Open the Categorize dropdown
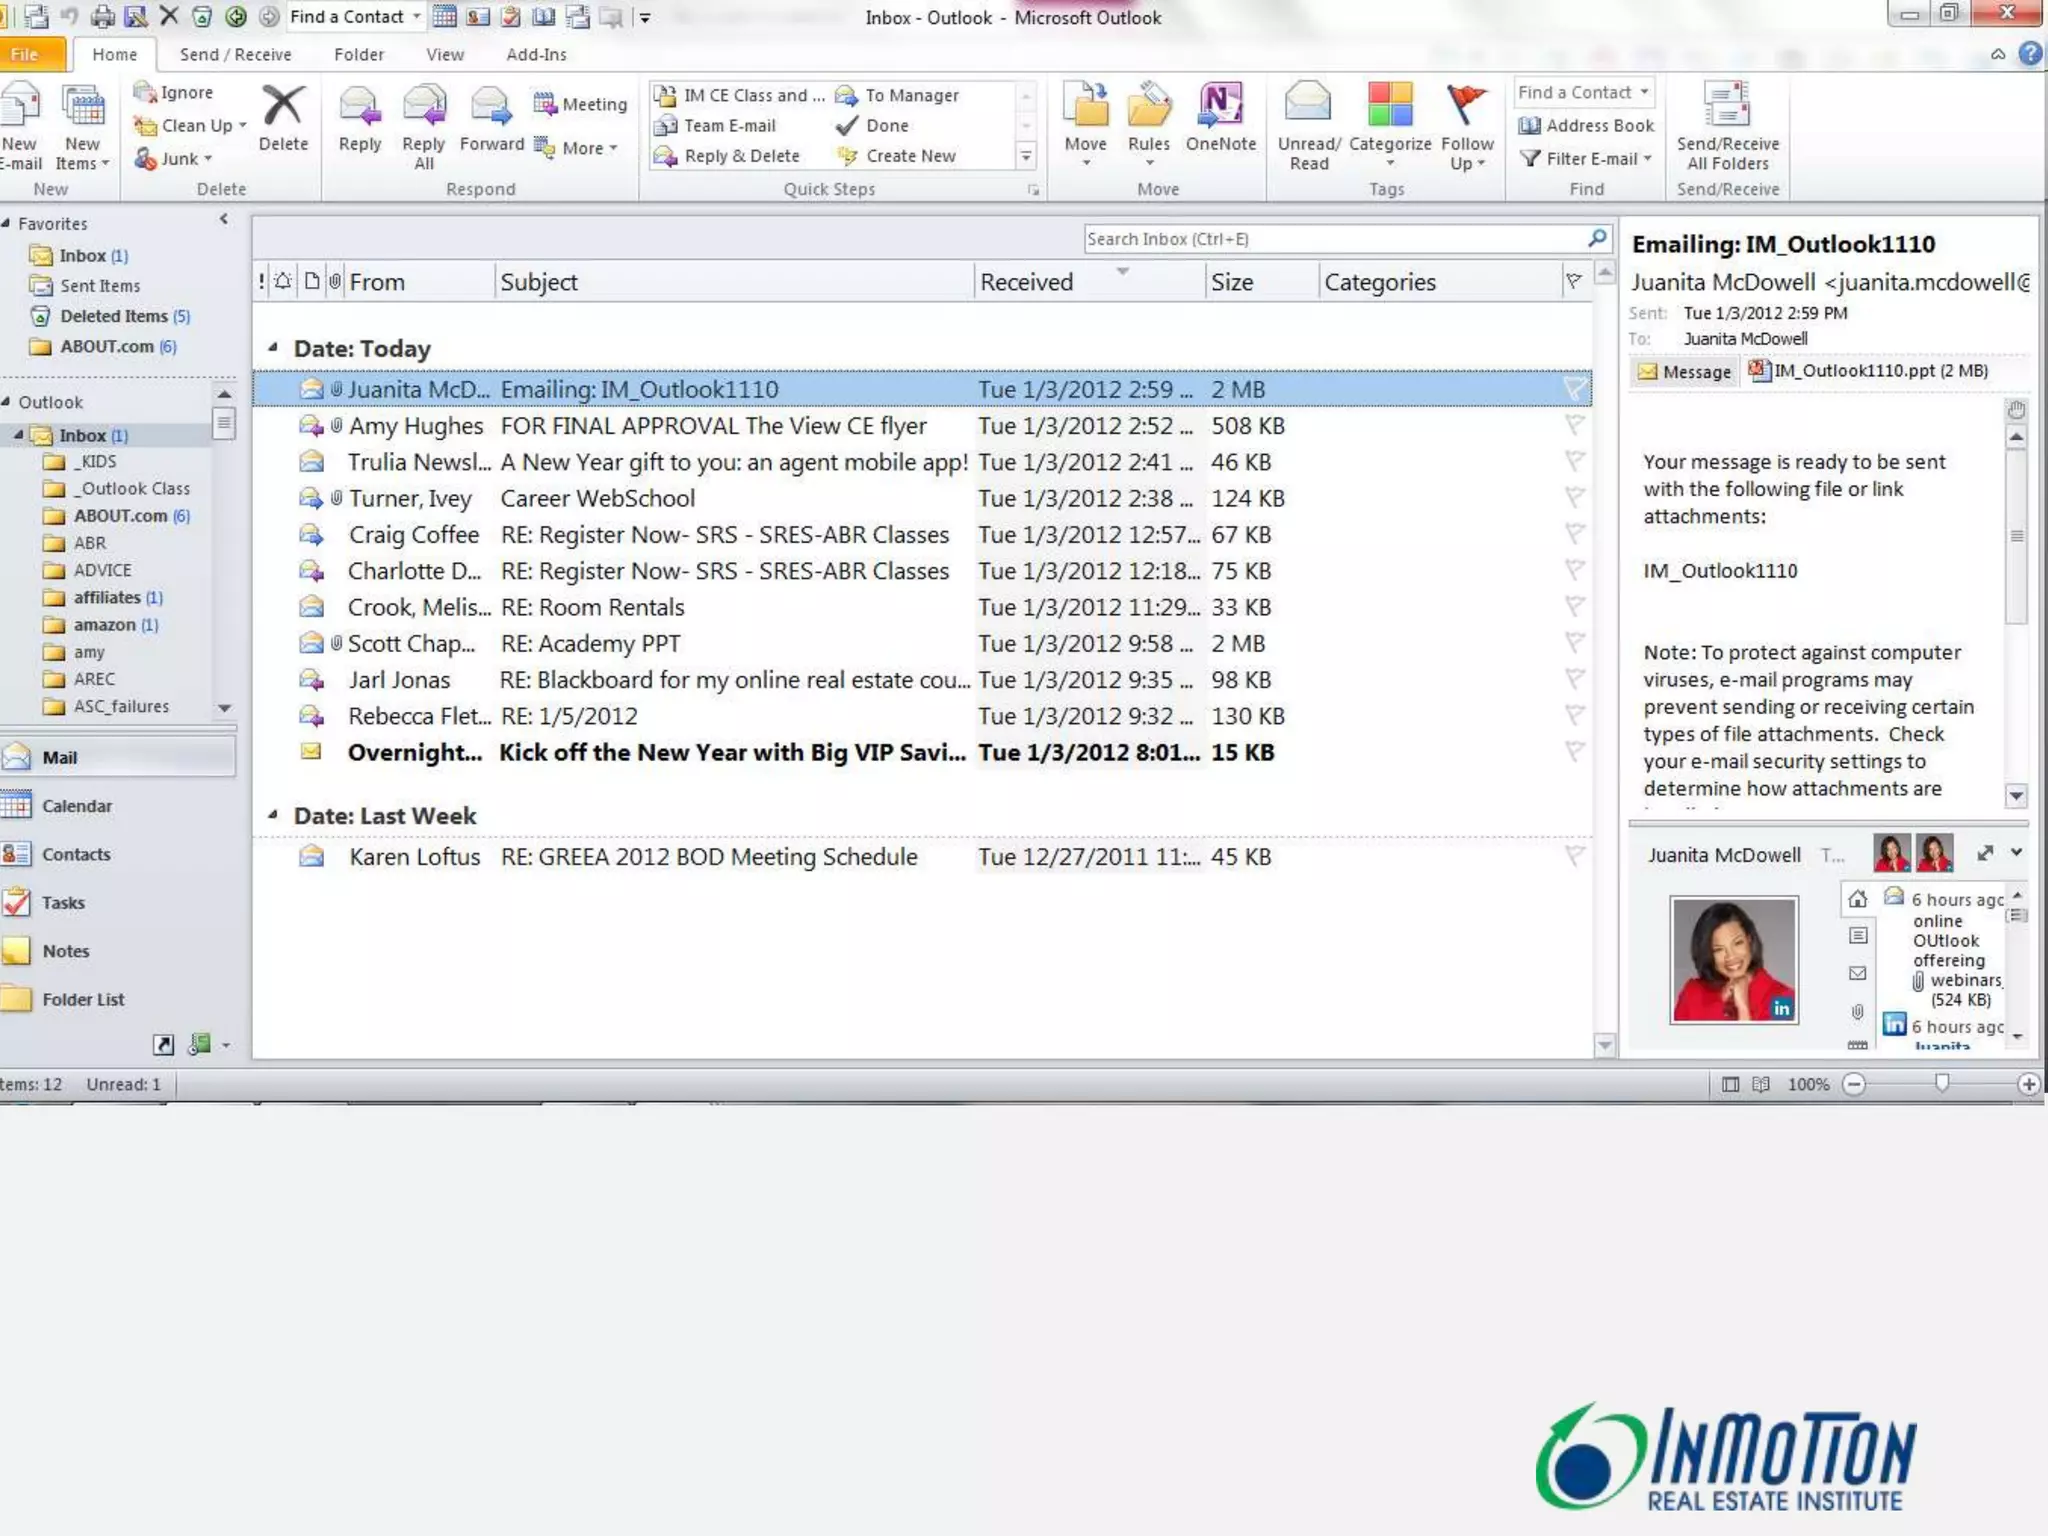This screenshot has width=2048, height=1536. [x=1390, y=163]
